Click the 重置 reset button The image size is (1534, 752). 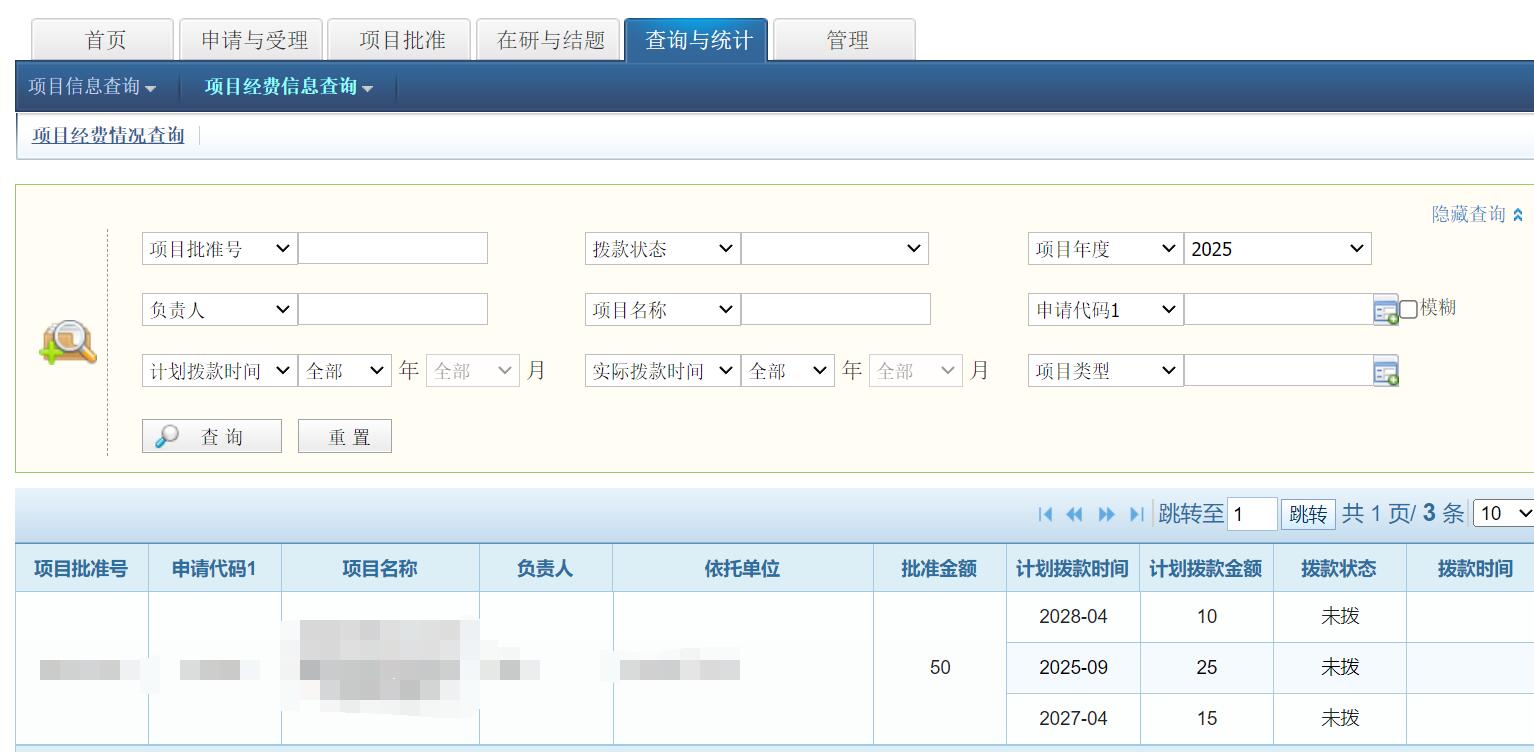pyautogui.click(x=345, y=437)
